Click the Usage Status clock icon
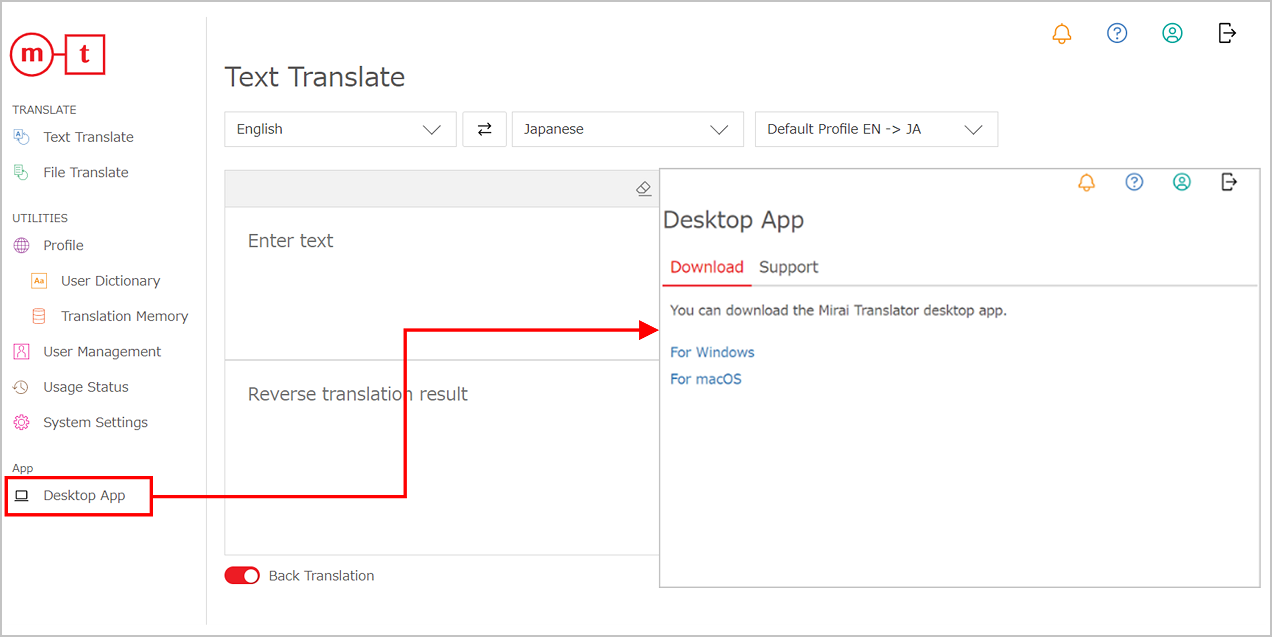 (21, 387)
